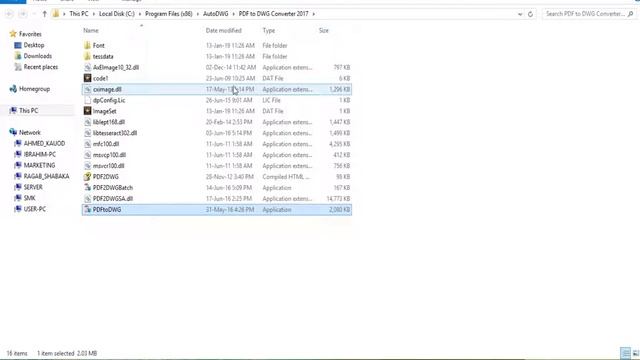Image resolution: width=640 pixels, height=360 pixels.
Task: Click the Recent places icon
Action: (18, 67)
